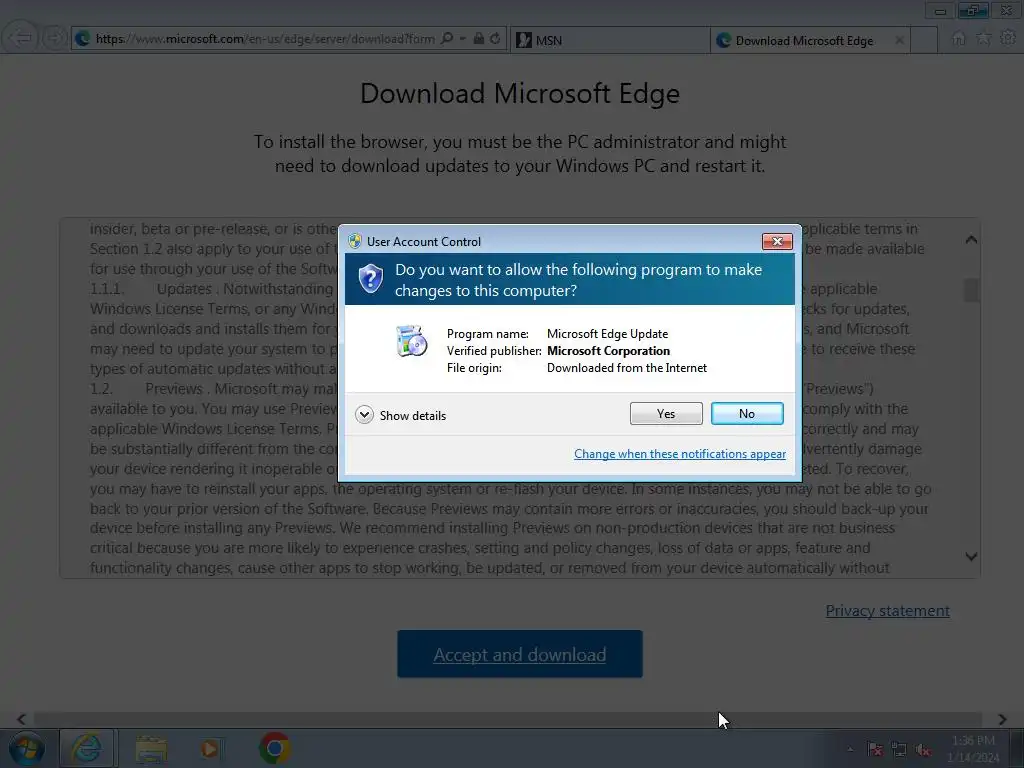Show hidden system tray icons arrow
The width and height of the screenshot is (1024, 768).
click(x=850, y=750)
